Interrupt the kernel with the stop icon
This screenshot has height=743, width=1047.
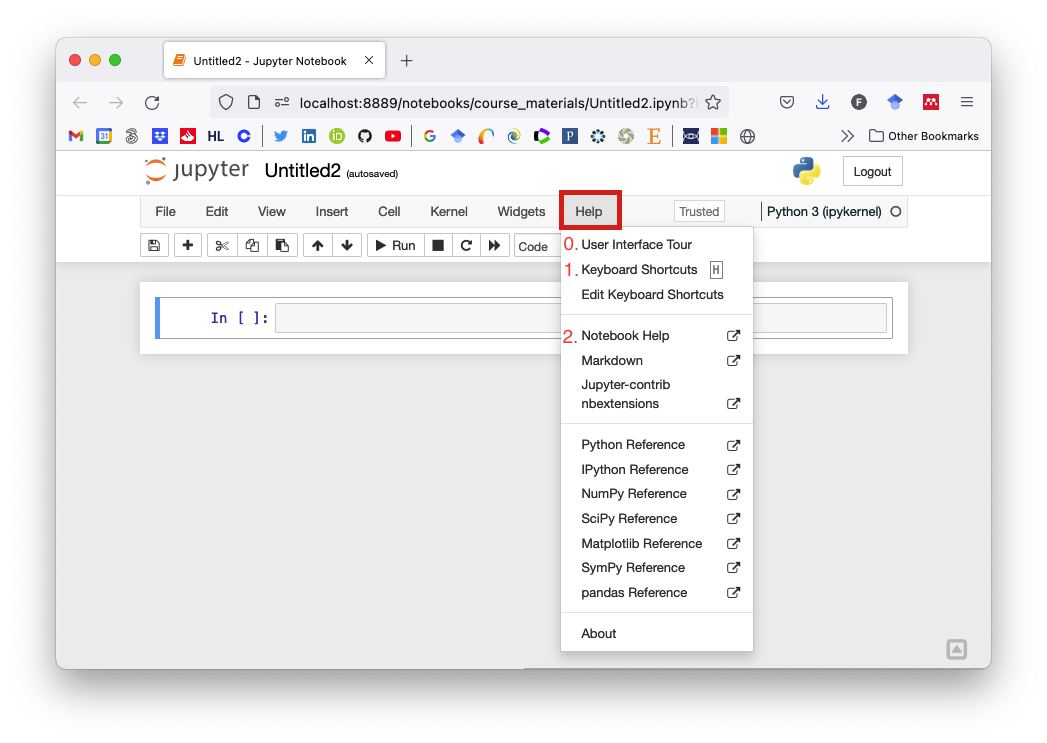438,246
